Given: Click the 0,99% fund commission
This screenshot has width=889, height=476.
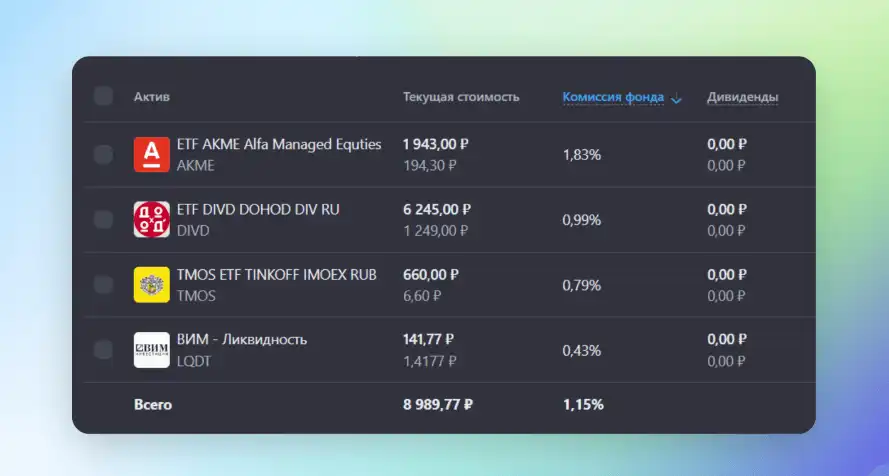Looking at the screenshot, I should pyautogui.click(x=582, y=220).
